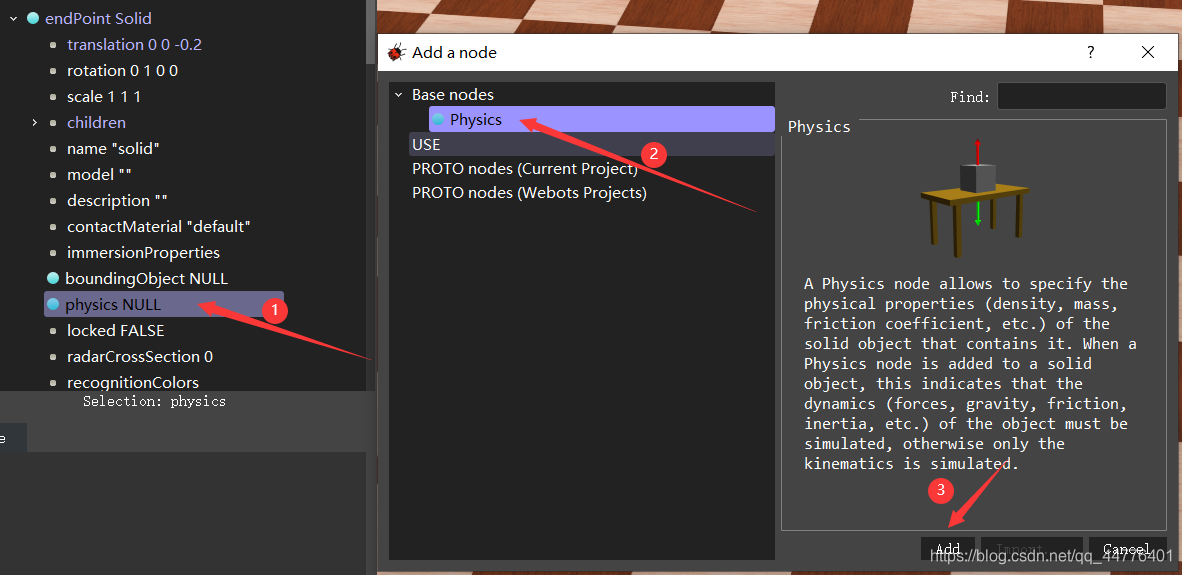
Task: Select PROTO nodes (Current Project)
Action: (525, 169)
